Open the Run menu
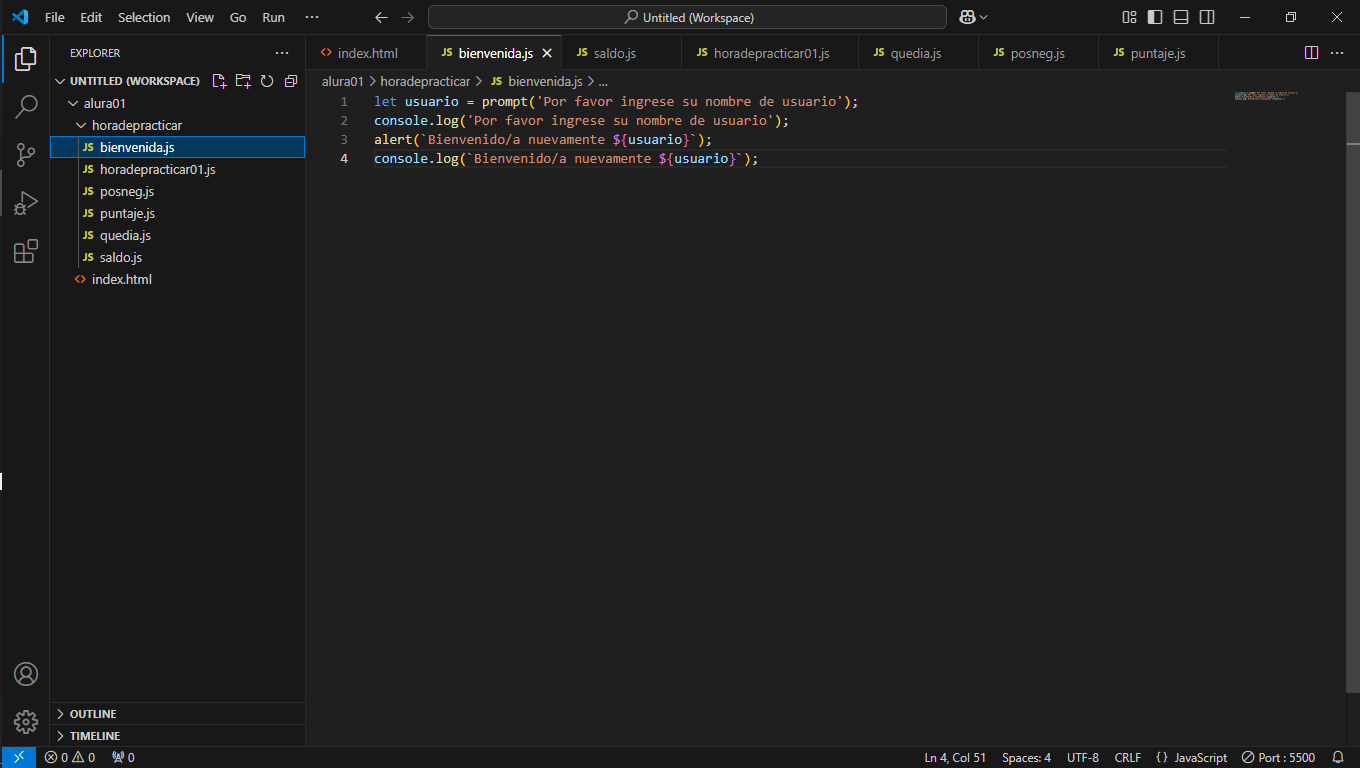This screenshot has height=768, width=1360. click(x=273, y=17)
